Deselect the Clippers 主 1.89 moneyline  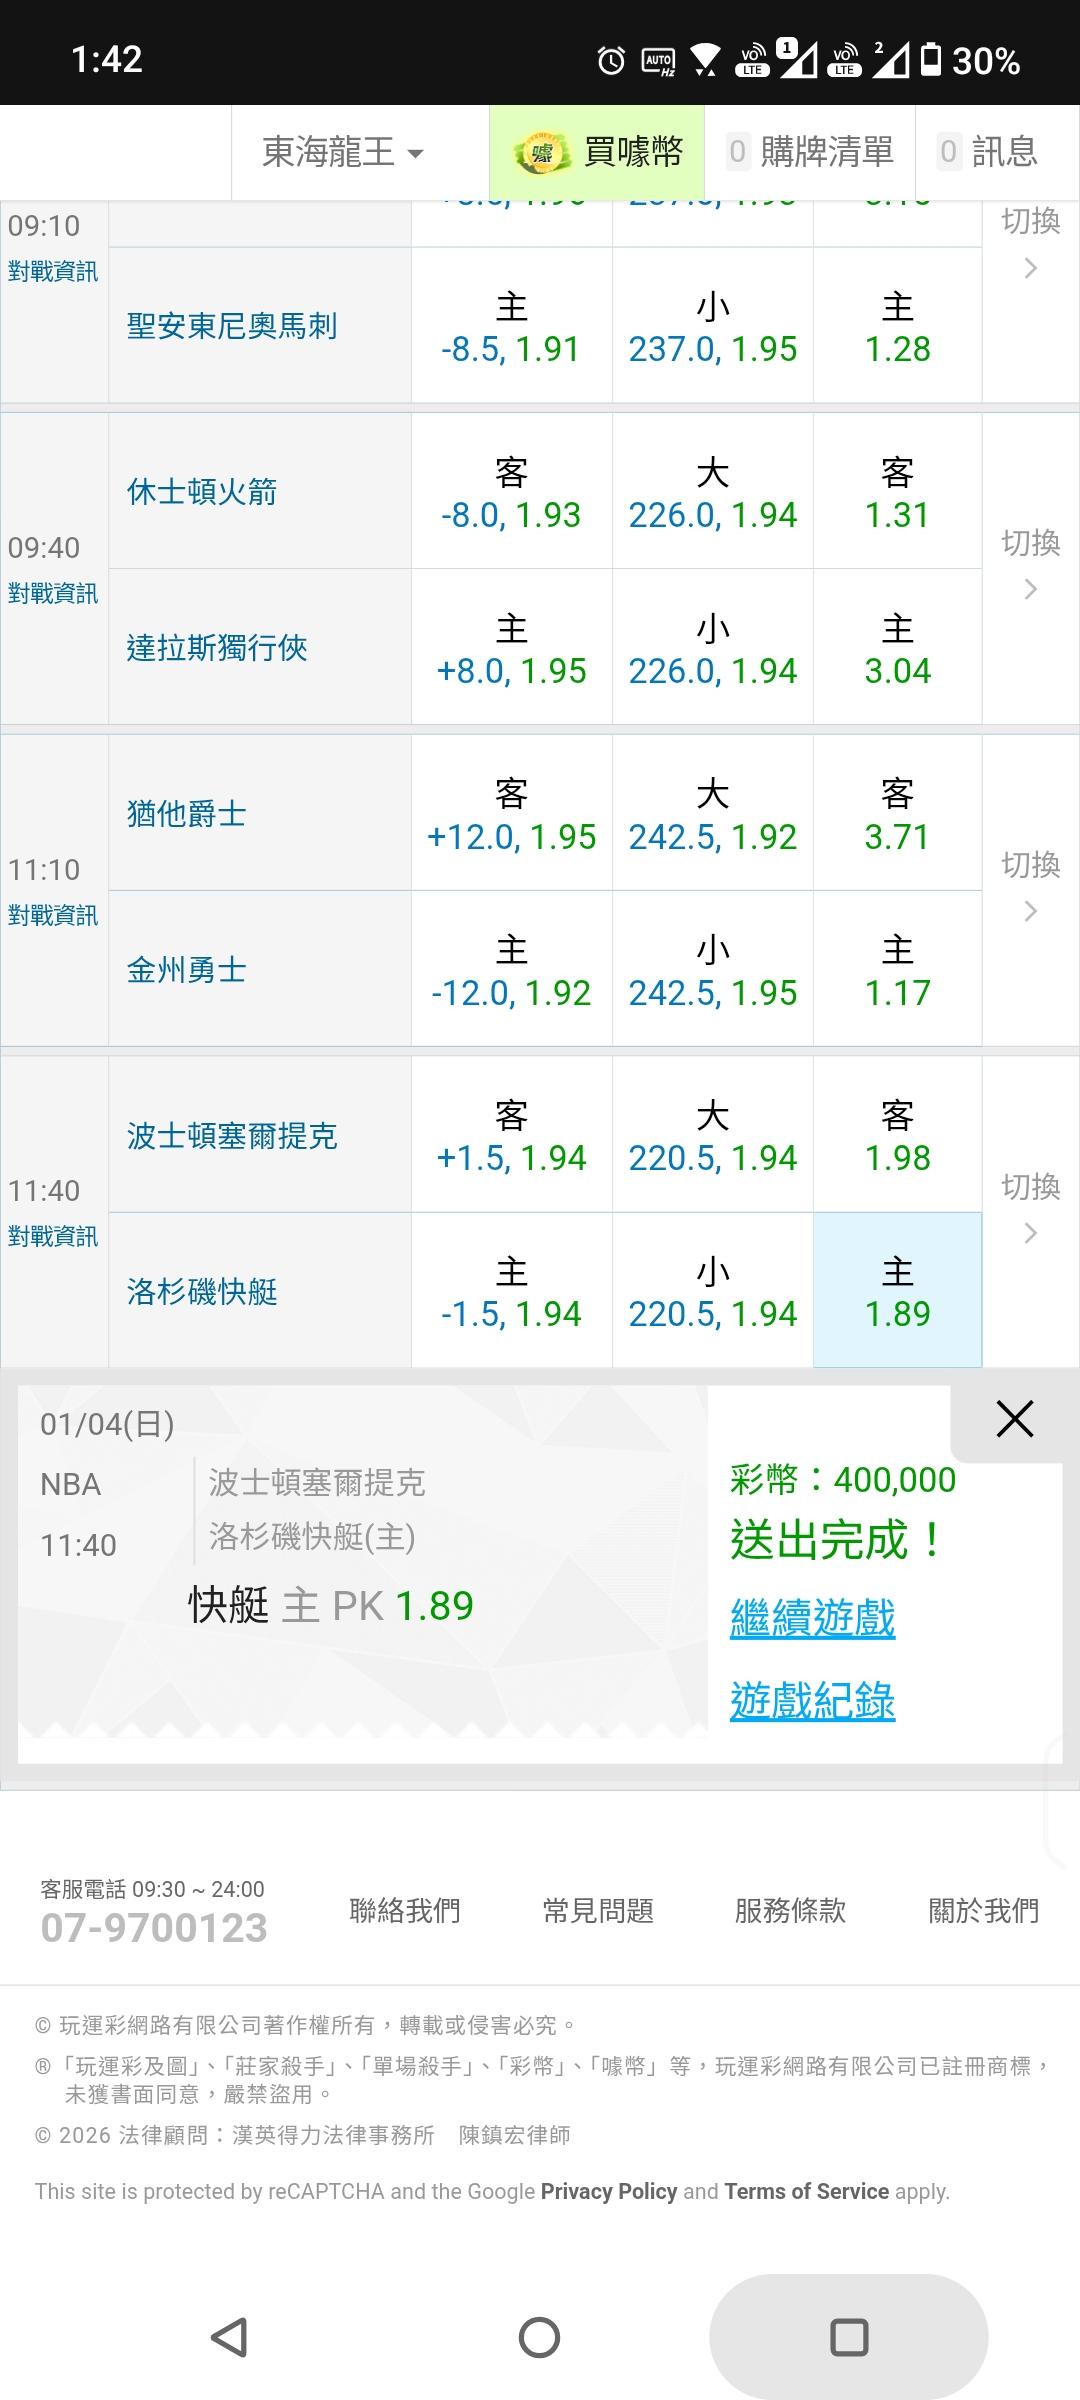coord(897,1291)
